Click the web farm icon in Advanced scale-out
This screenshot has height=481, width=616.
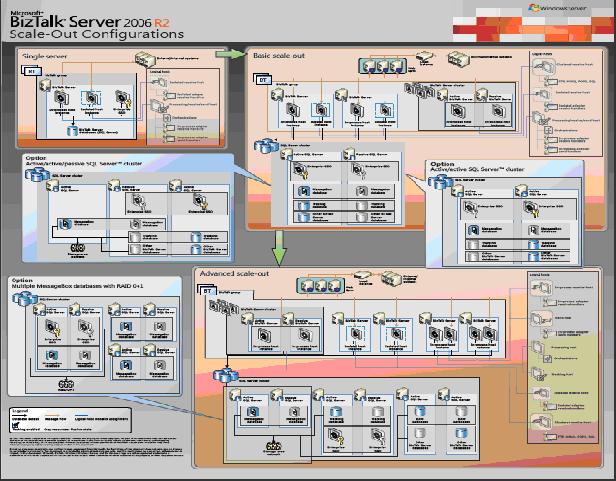(321, 285)
